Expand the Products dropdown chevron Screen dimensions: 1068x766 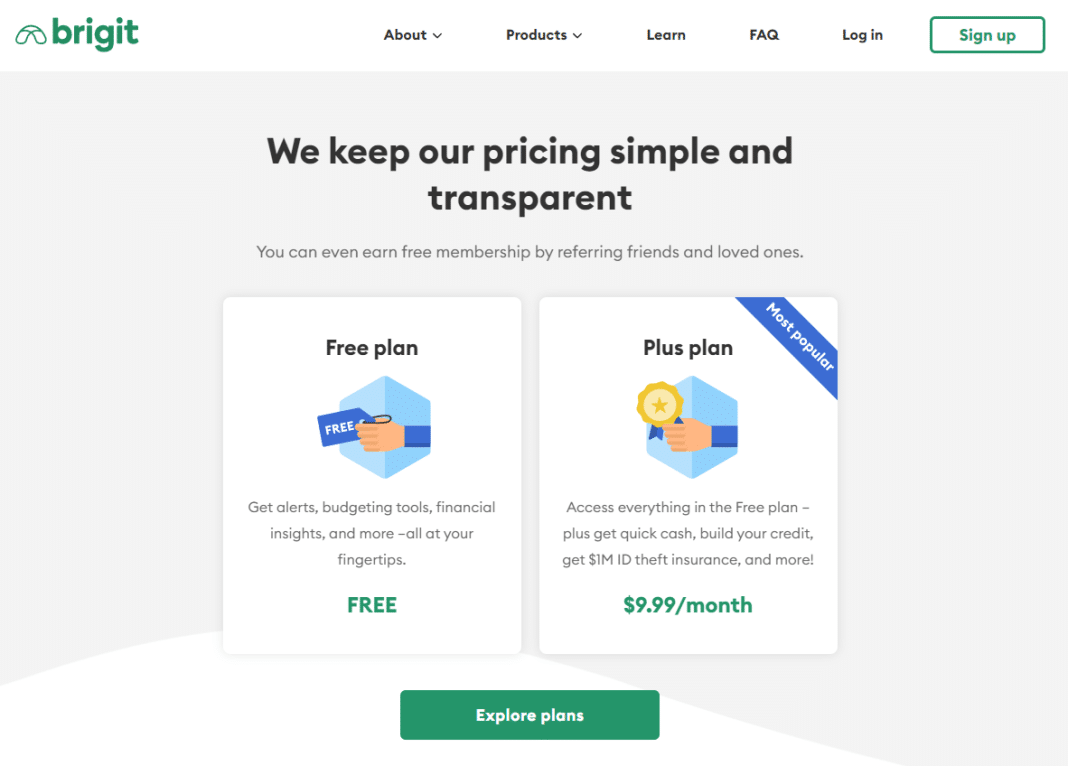point(578,35)
